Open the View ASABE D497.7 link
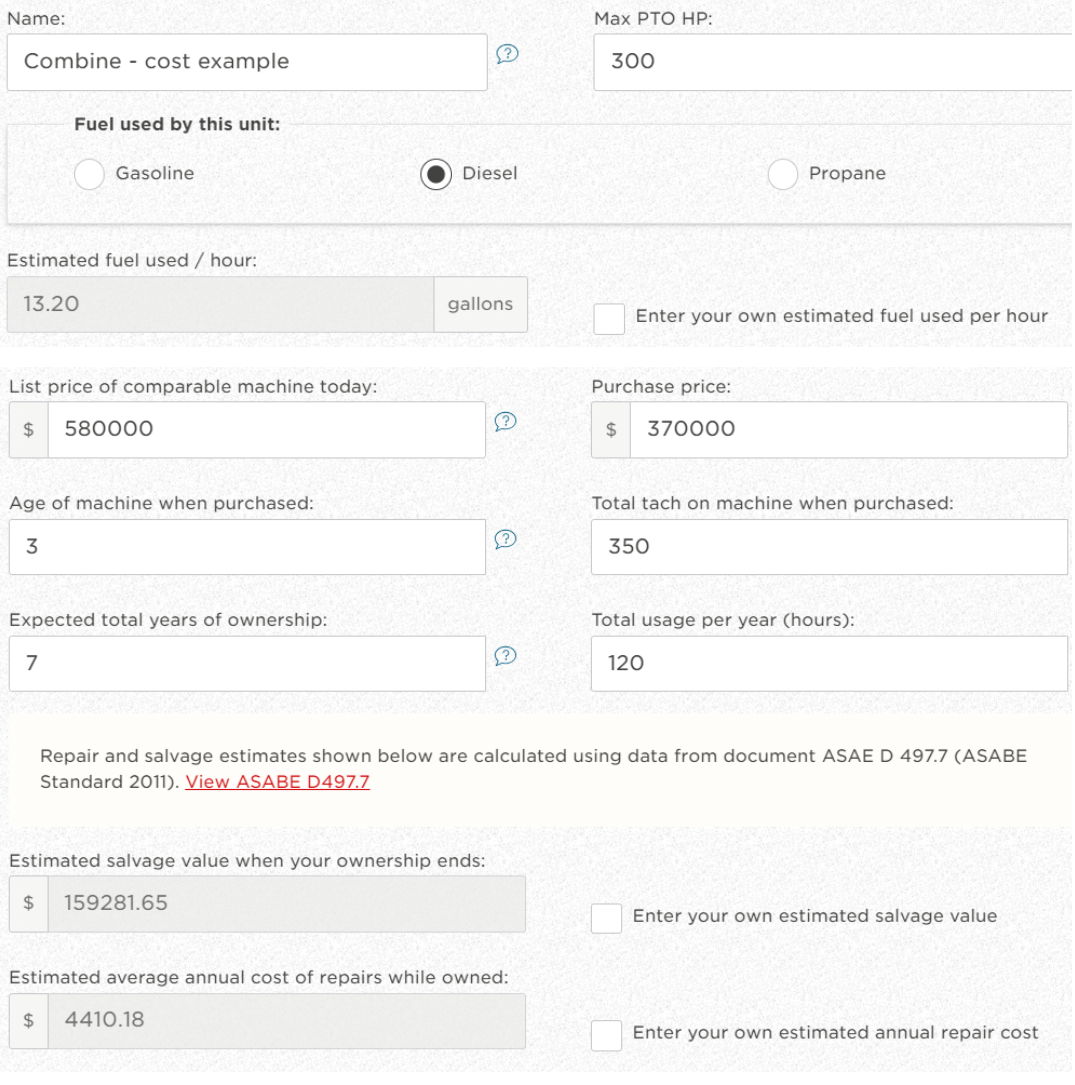 pos(277,782)
